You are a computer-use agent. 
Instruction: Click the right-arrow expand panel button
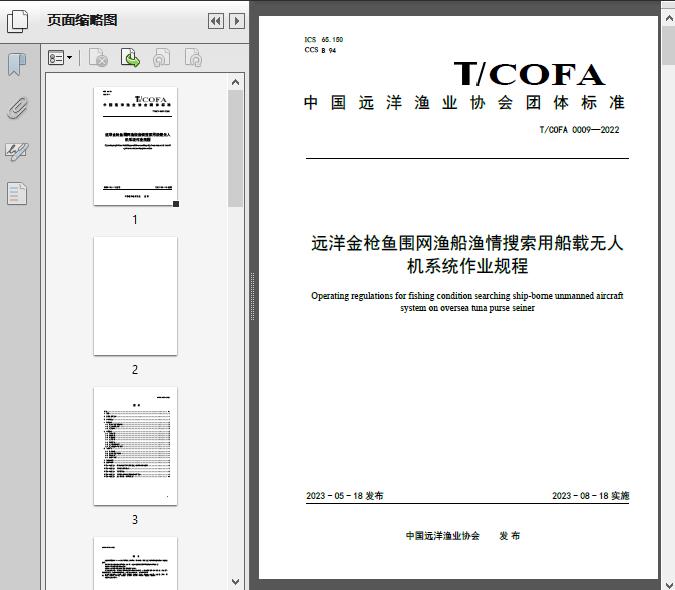237,21
